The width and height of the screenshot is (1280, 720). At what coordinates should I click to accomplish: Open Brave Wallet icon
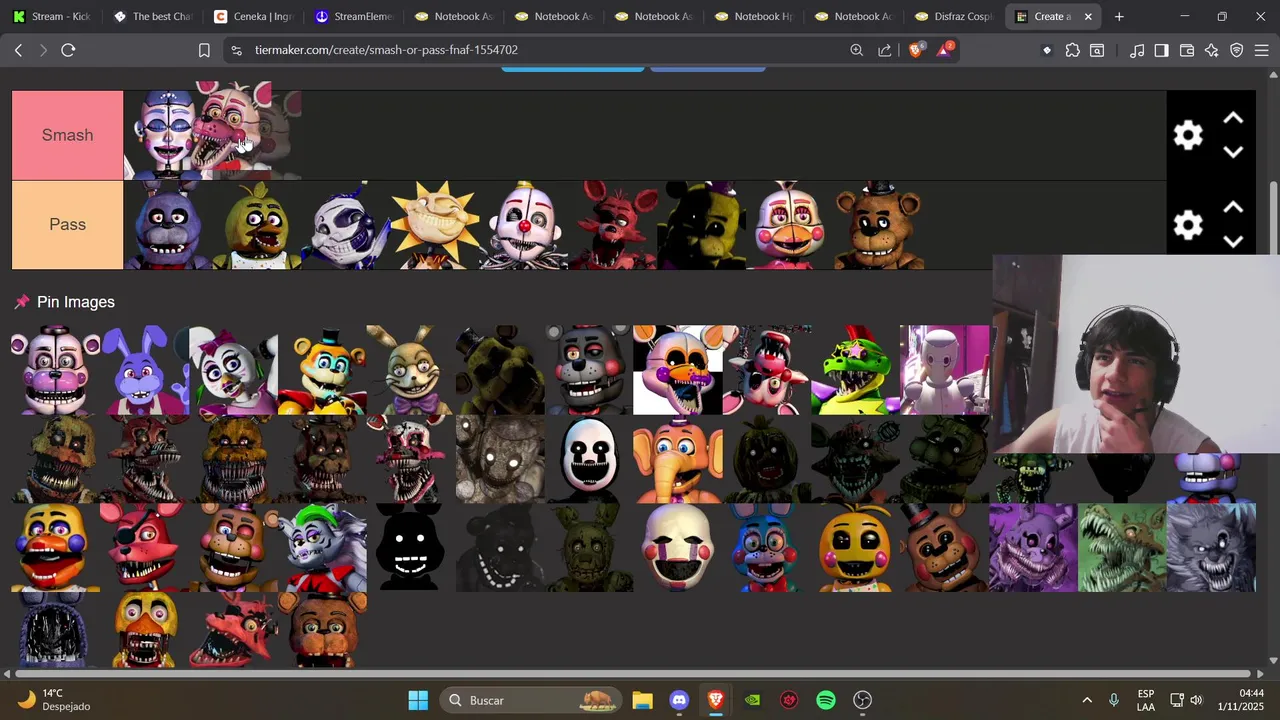coord(1187,50)
